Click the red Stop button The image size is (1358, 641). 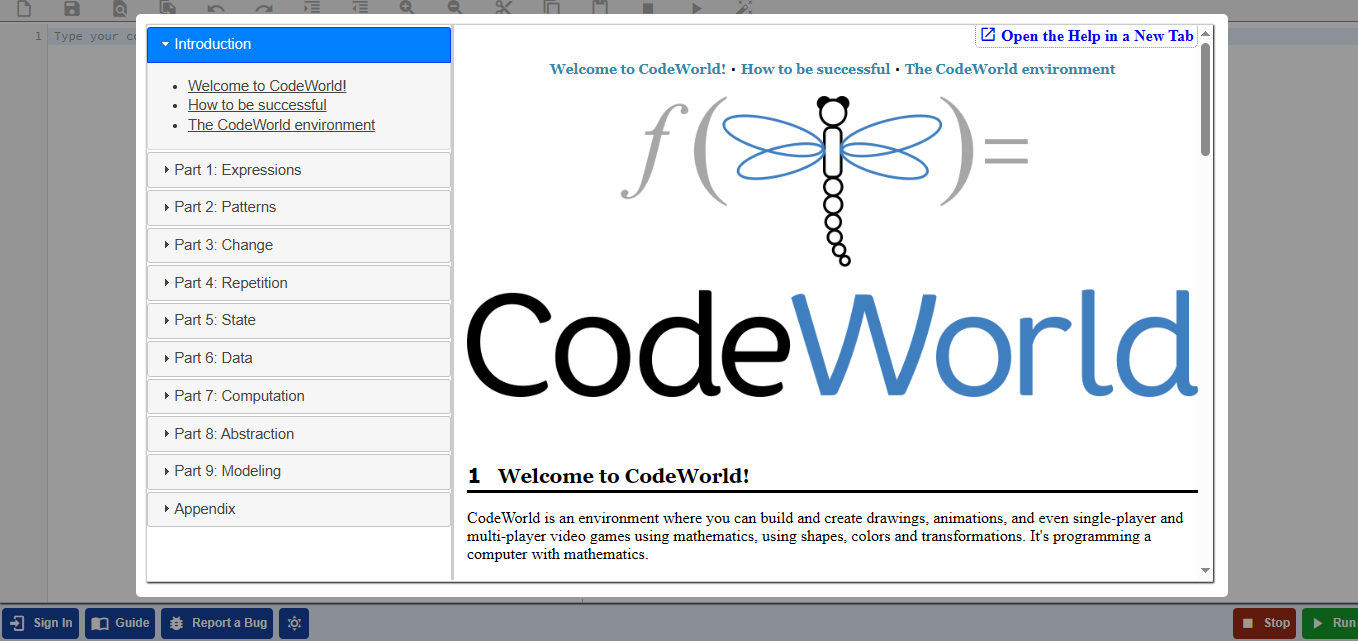point(1264,623)
